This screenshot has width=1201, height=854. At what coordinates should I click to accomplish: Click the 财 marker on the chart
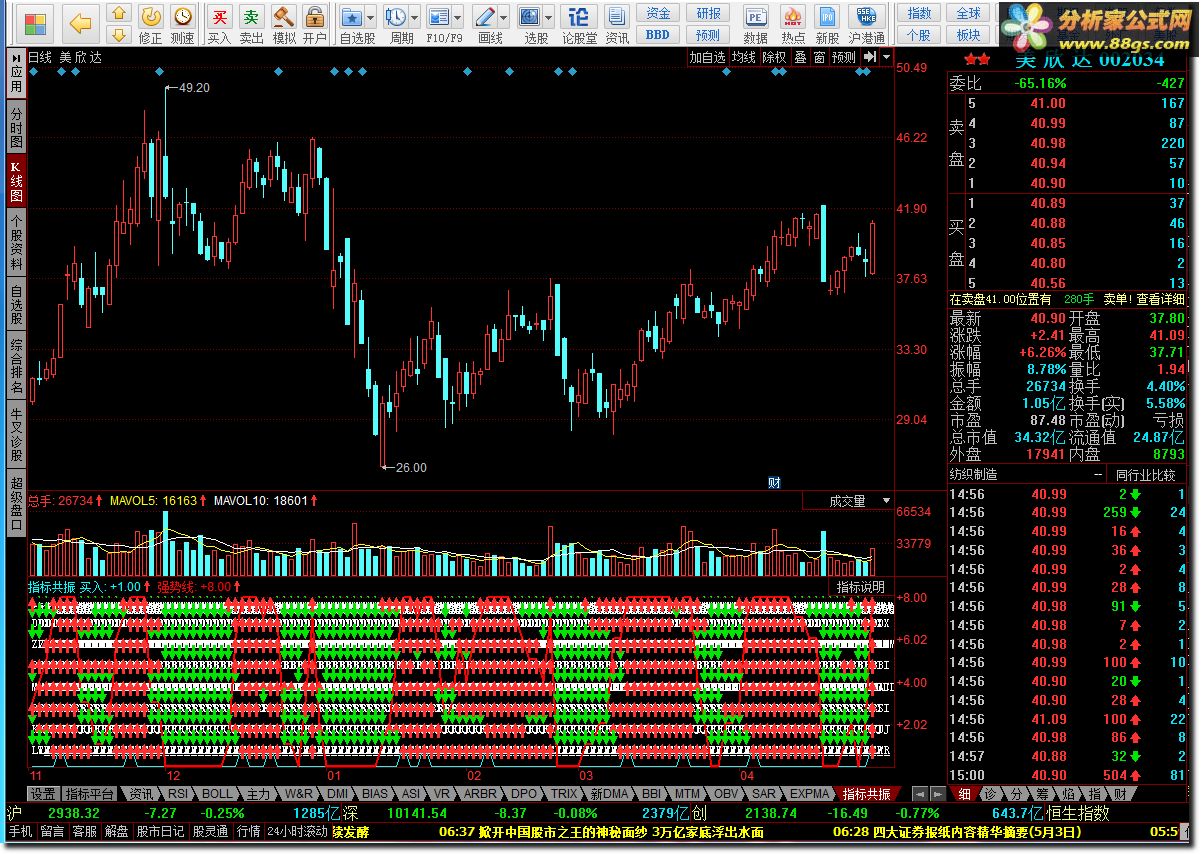point(774,482)
